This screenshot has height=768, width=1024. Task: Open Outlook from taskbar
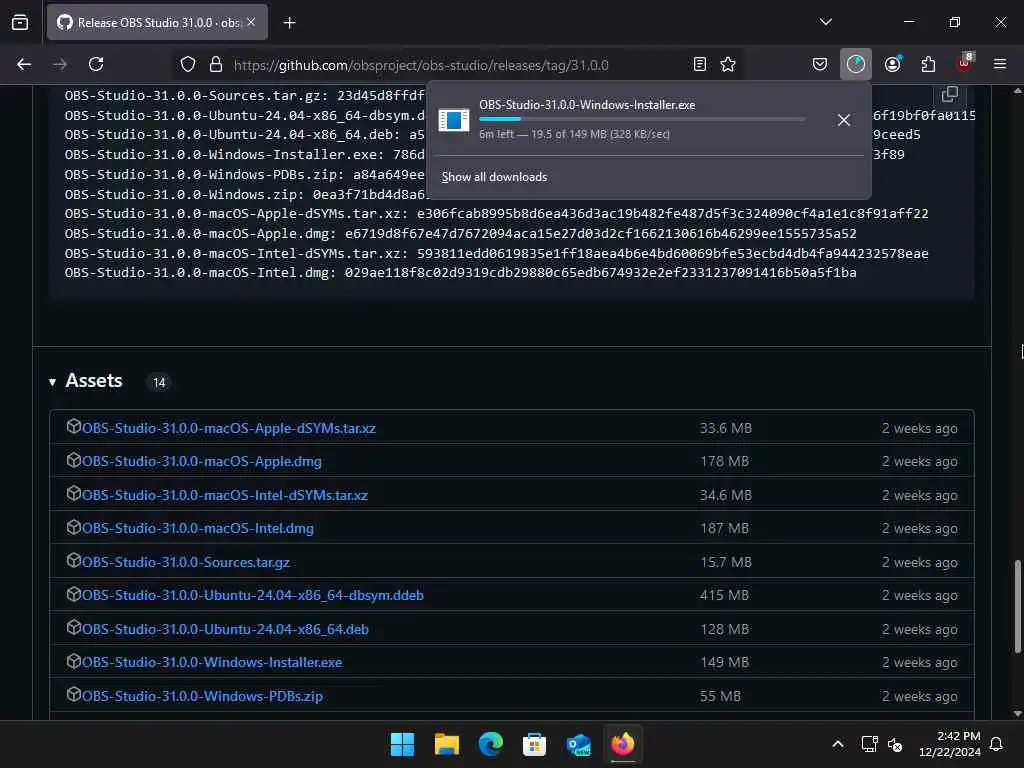[579, 744]
